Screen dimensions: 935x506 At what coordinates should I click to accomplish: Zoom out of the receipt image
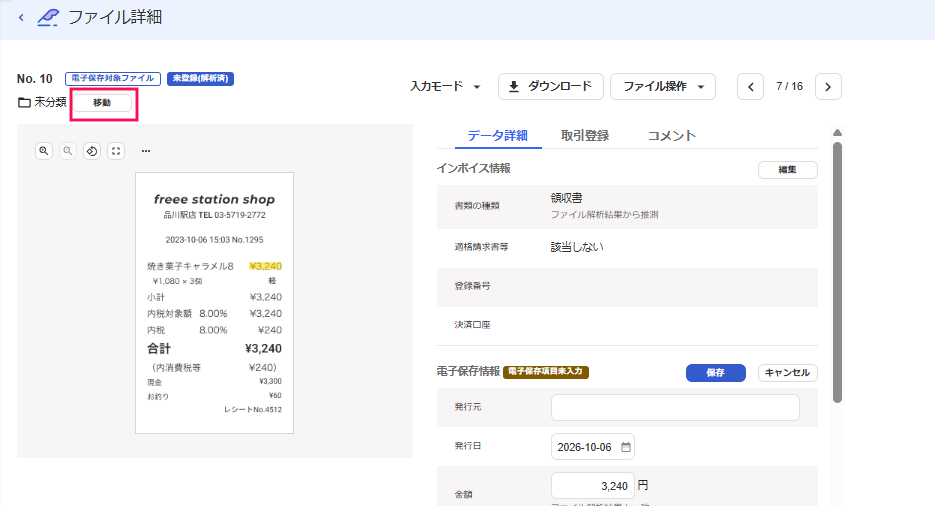[68, 151]
